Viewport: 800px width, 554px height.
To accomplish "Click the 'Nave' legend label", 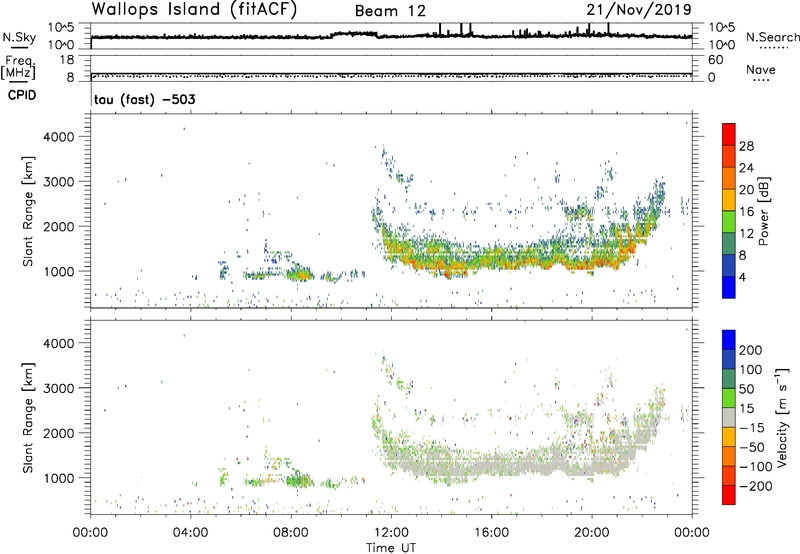I will point(760,69).
